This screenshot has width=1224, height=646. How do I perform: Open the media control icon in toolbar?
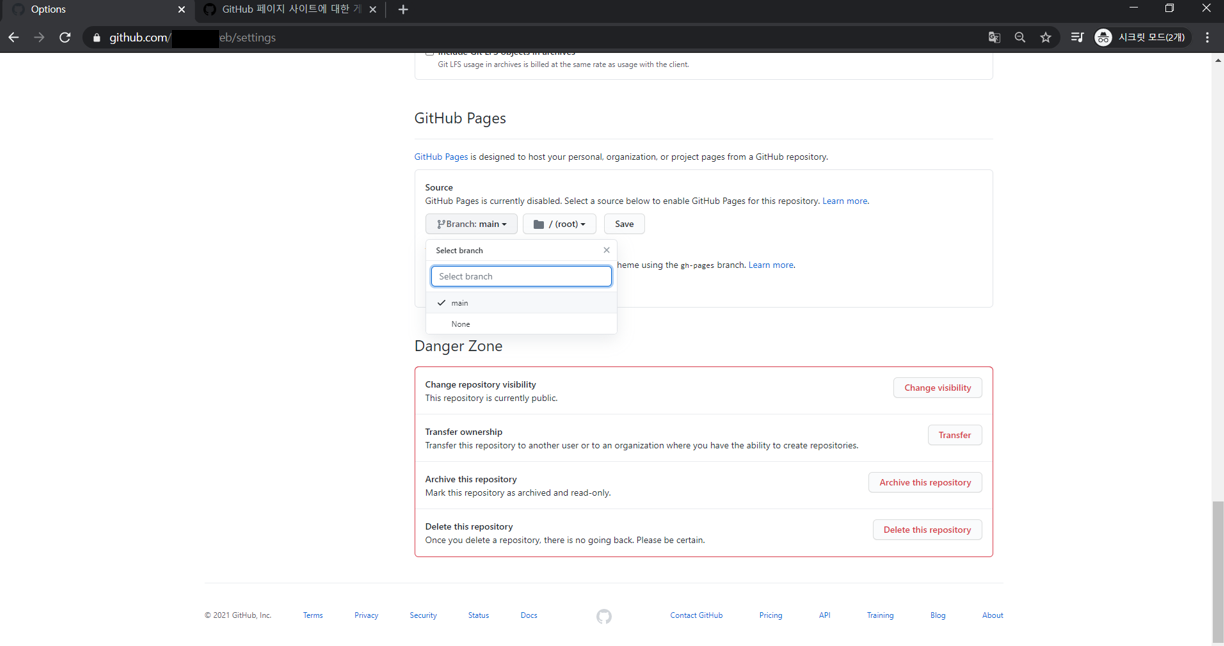pos(1077,38)
